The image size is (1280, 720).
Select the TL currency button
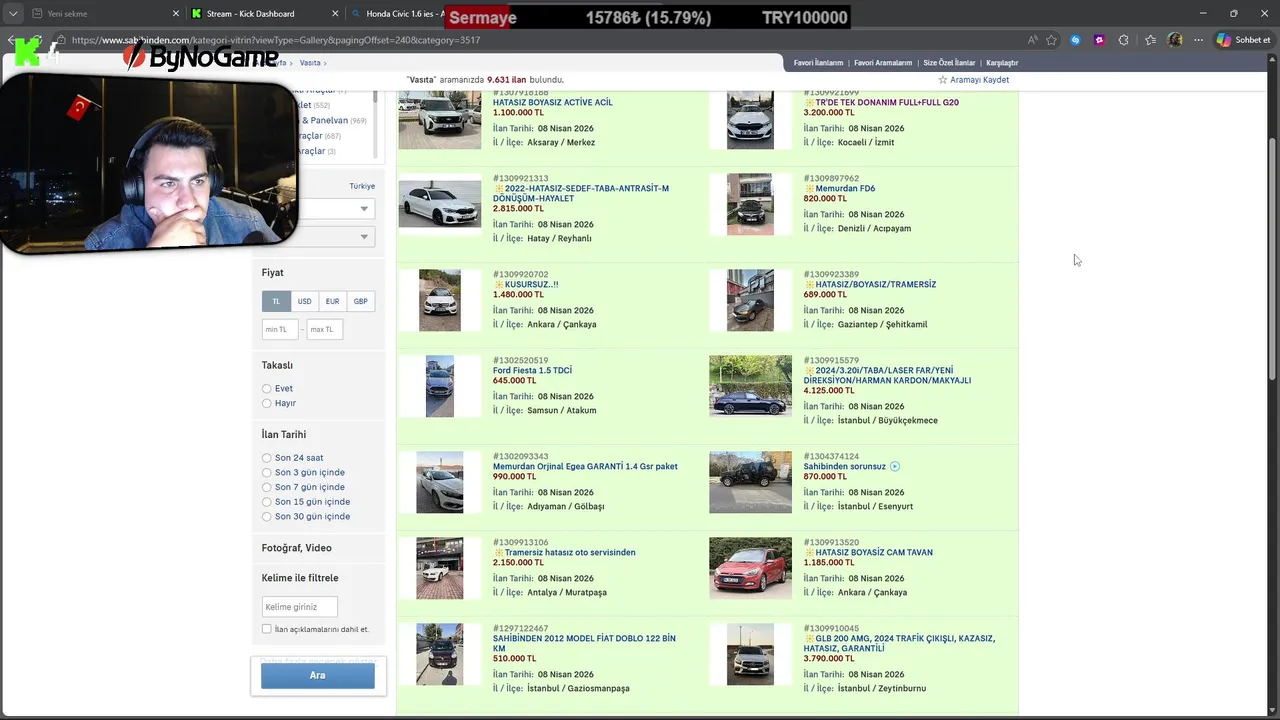click(276, 301)
